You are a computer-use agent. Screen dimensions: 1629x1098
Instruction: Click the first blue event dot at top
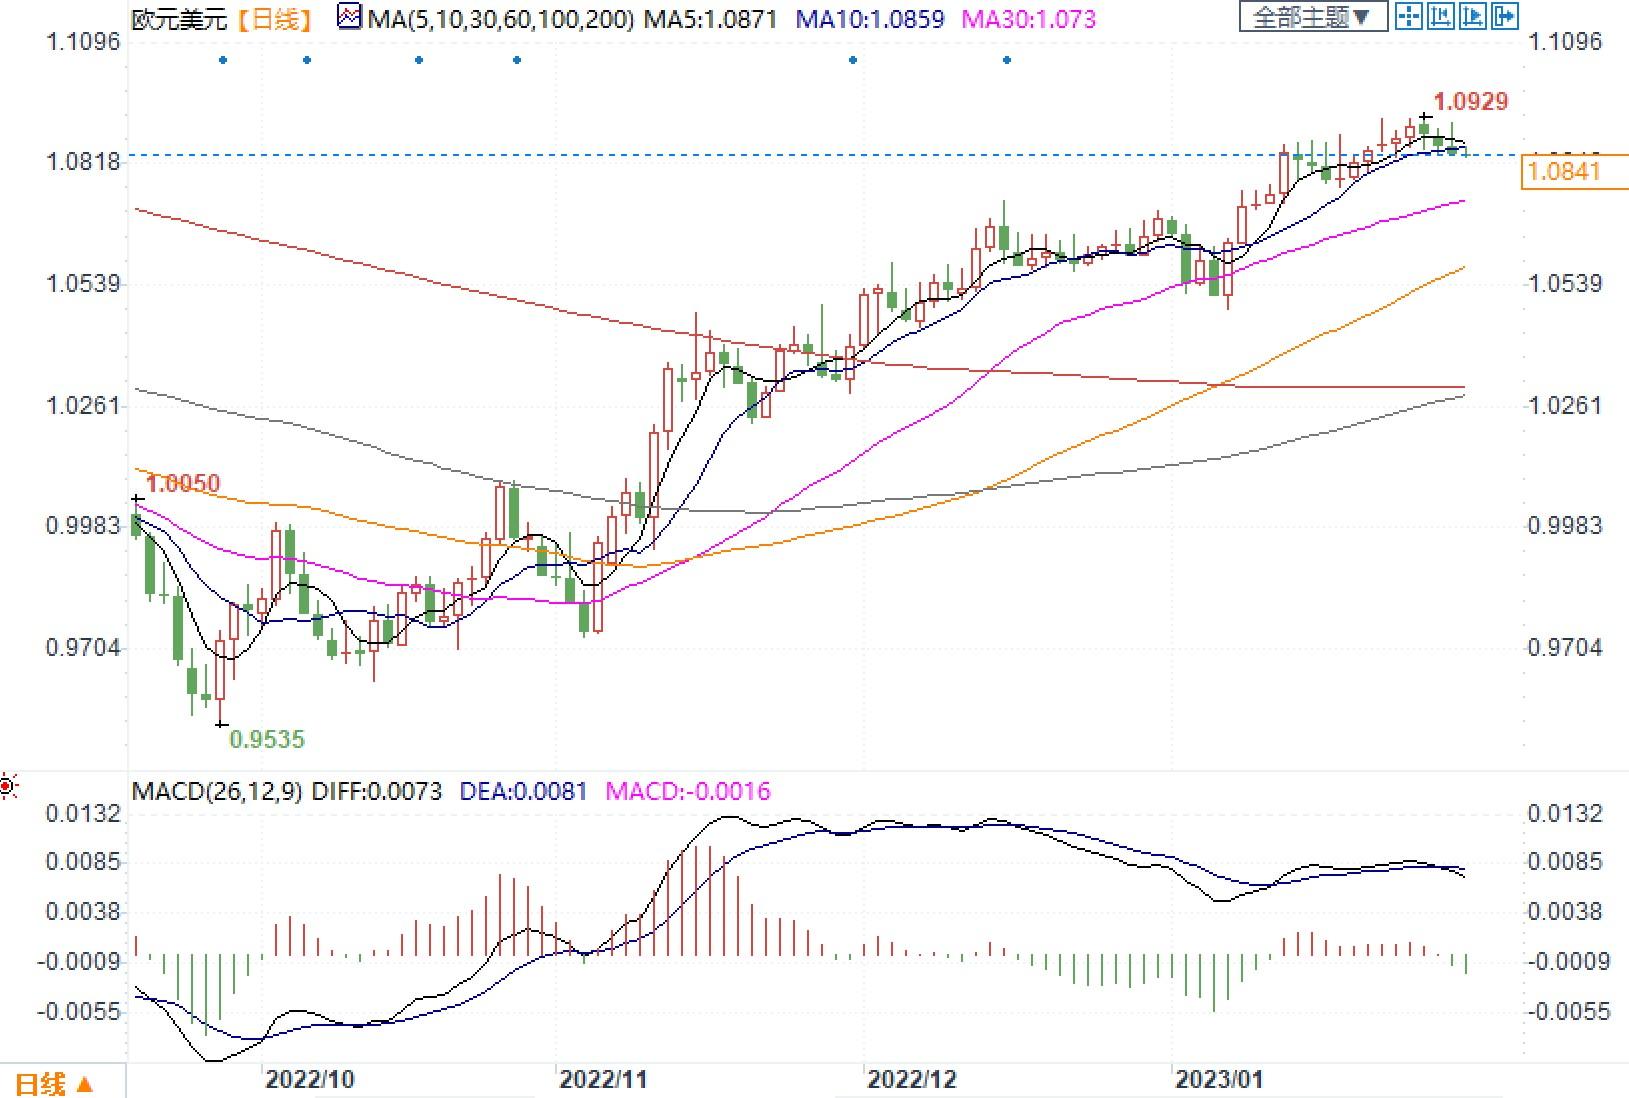(x=222, y=60)
